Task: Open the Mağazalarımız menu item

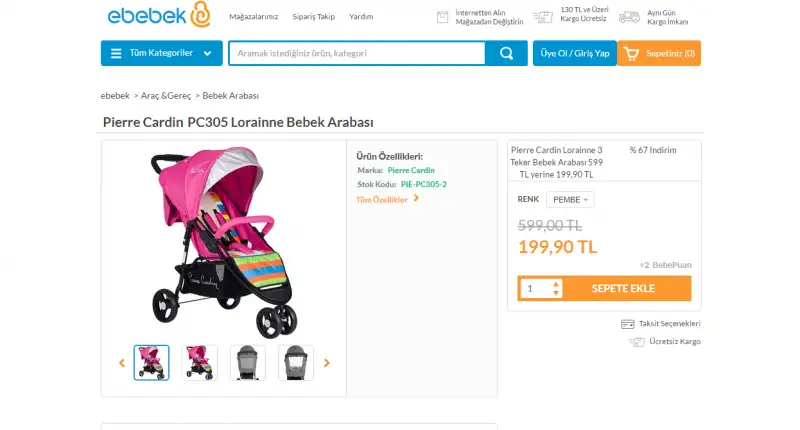Action: point(254,17)
